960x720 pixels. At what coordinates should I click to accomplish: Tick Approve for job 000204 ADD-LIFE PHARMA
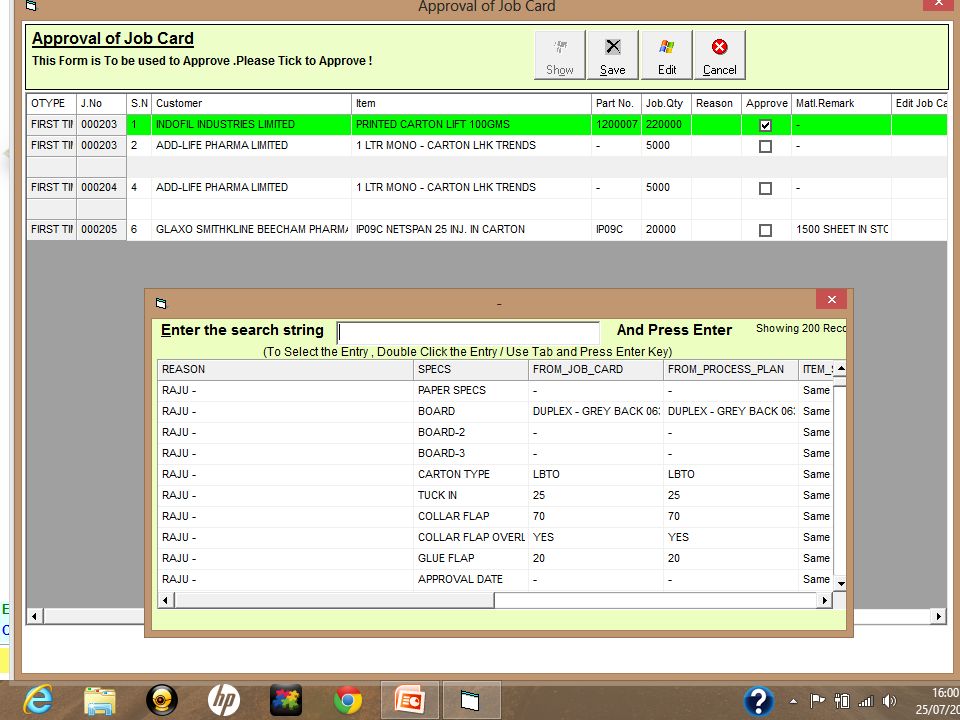click(x=765, y=189)
